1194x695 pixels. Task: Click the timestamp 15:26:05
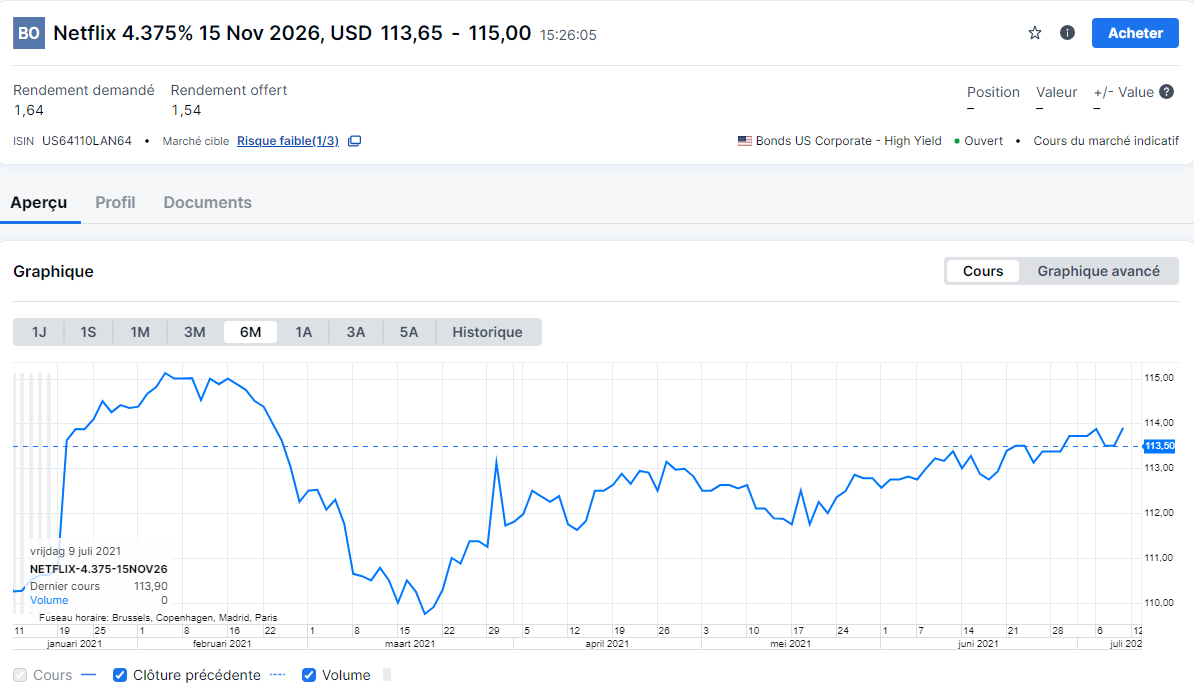tap(568, 35)
